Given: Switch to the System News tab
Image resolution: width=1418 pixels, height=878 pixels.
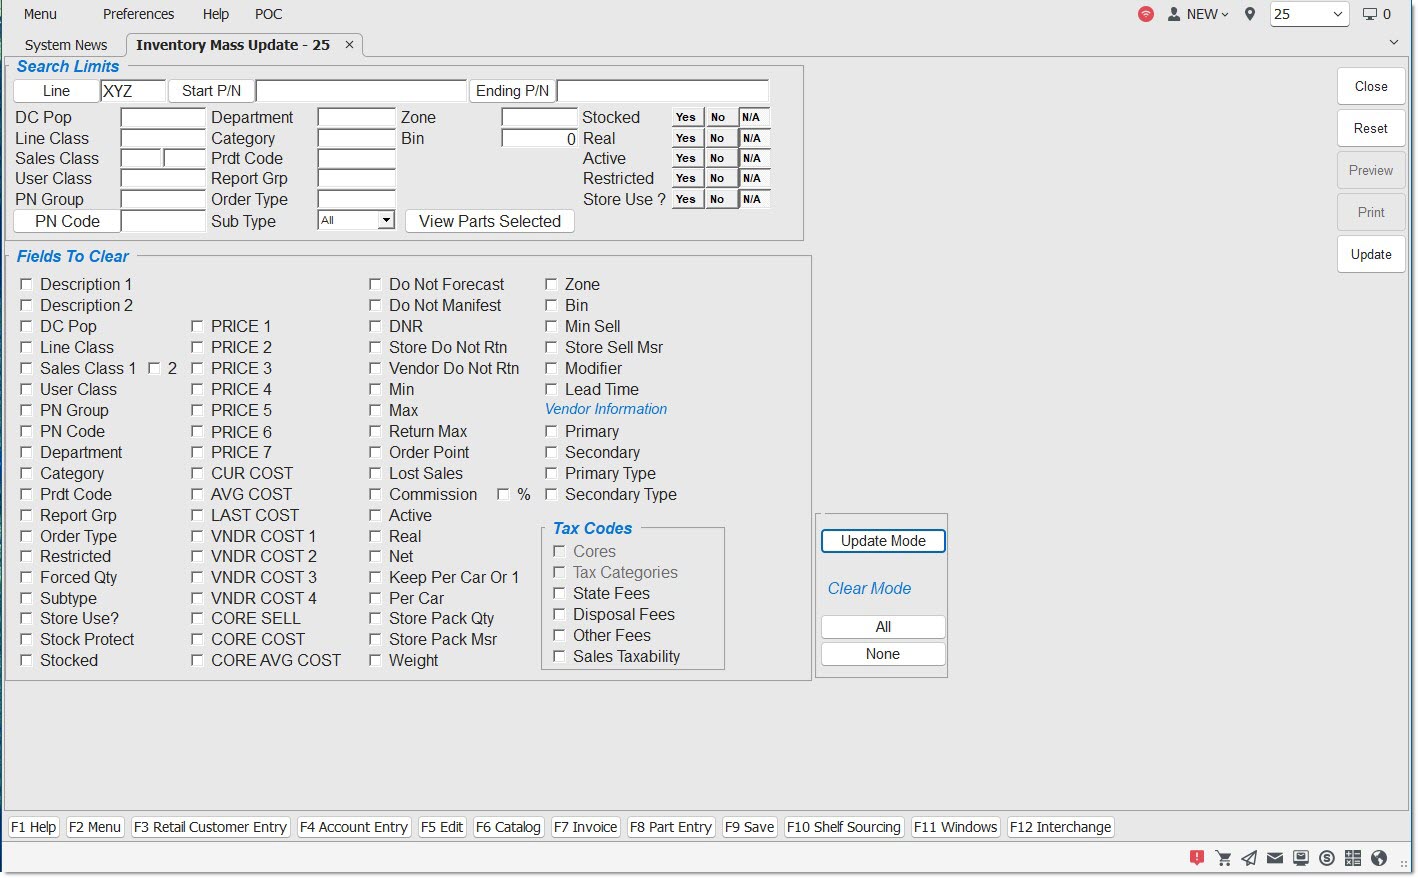Looking at the screenshot, I should click(66, 45).
